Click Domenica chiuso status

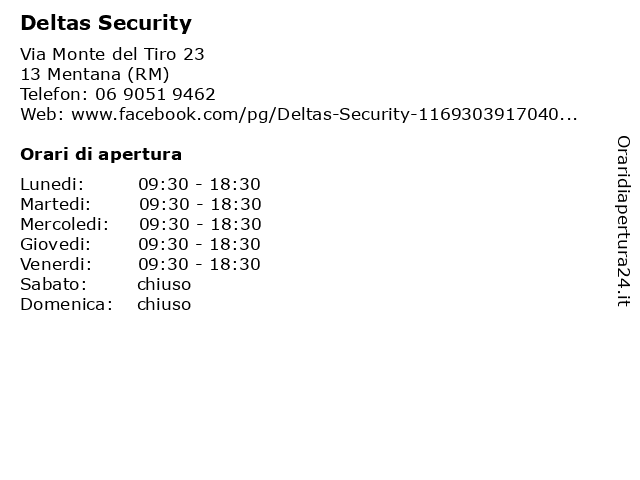coord(164,304)
